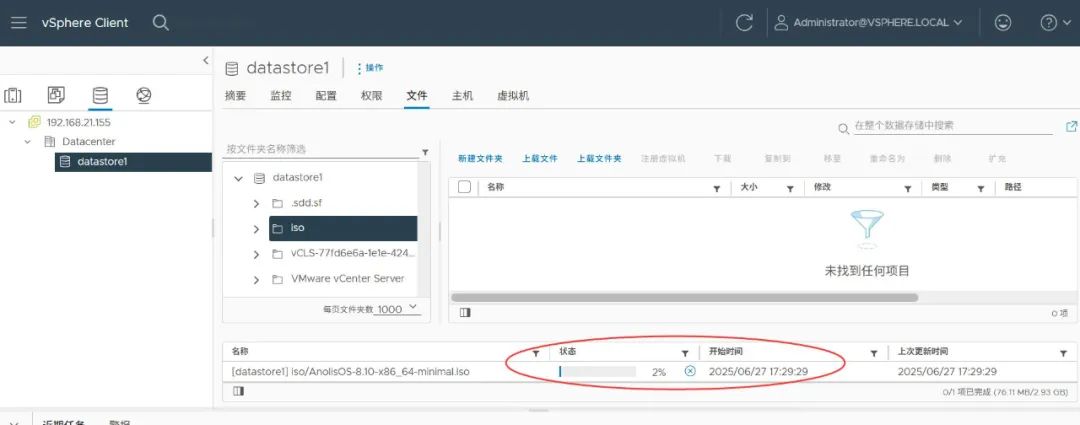1080x425 pixels.
Task: Open the 主机 tab
Action: coord(462,96)
